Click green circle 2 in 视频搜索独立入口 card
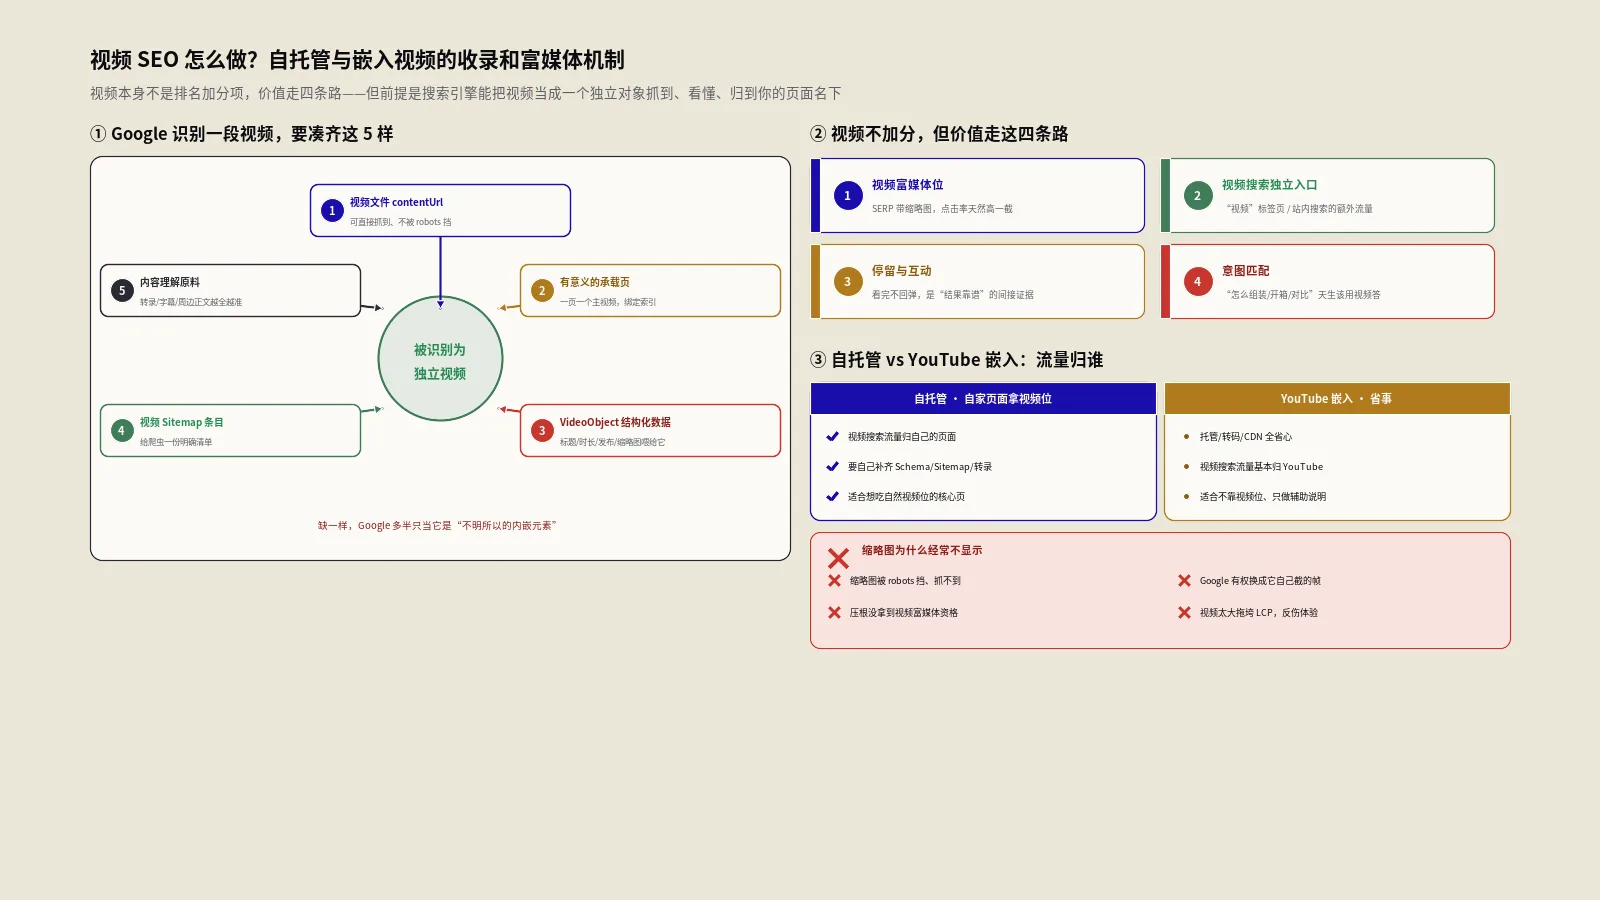 (x=1198, y=196)
